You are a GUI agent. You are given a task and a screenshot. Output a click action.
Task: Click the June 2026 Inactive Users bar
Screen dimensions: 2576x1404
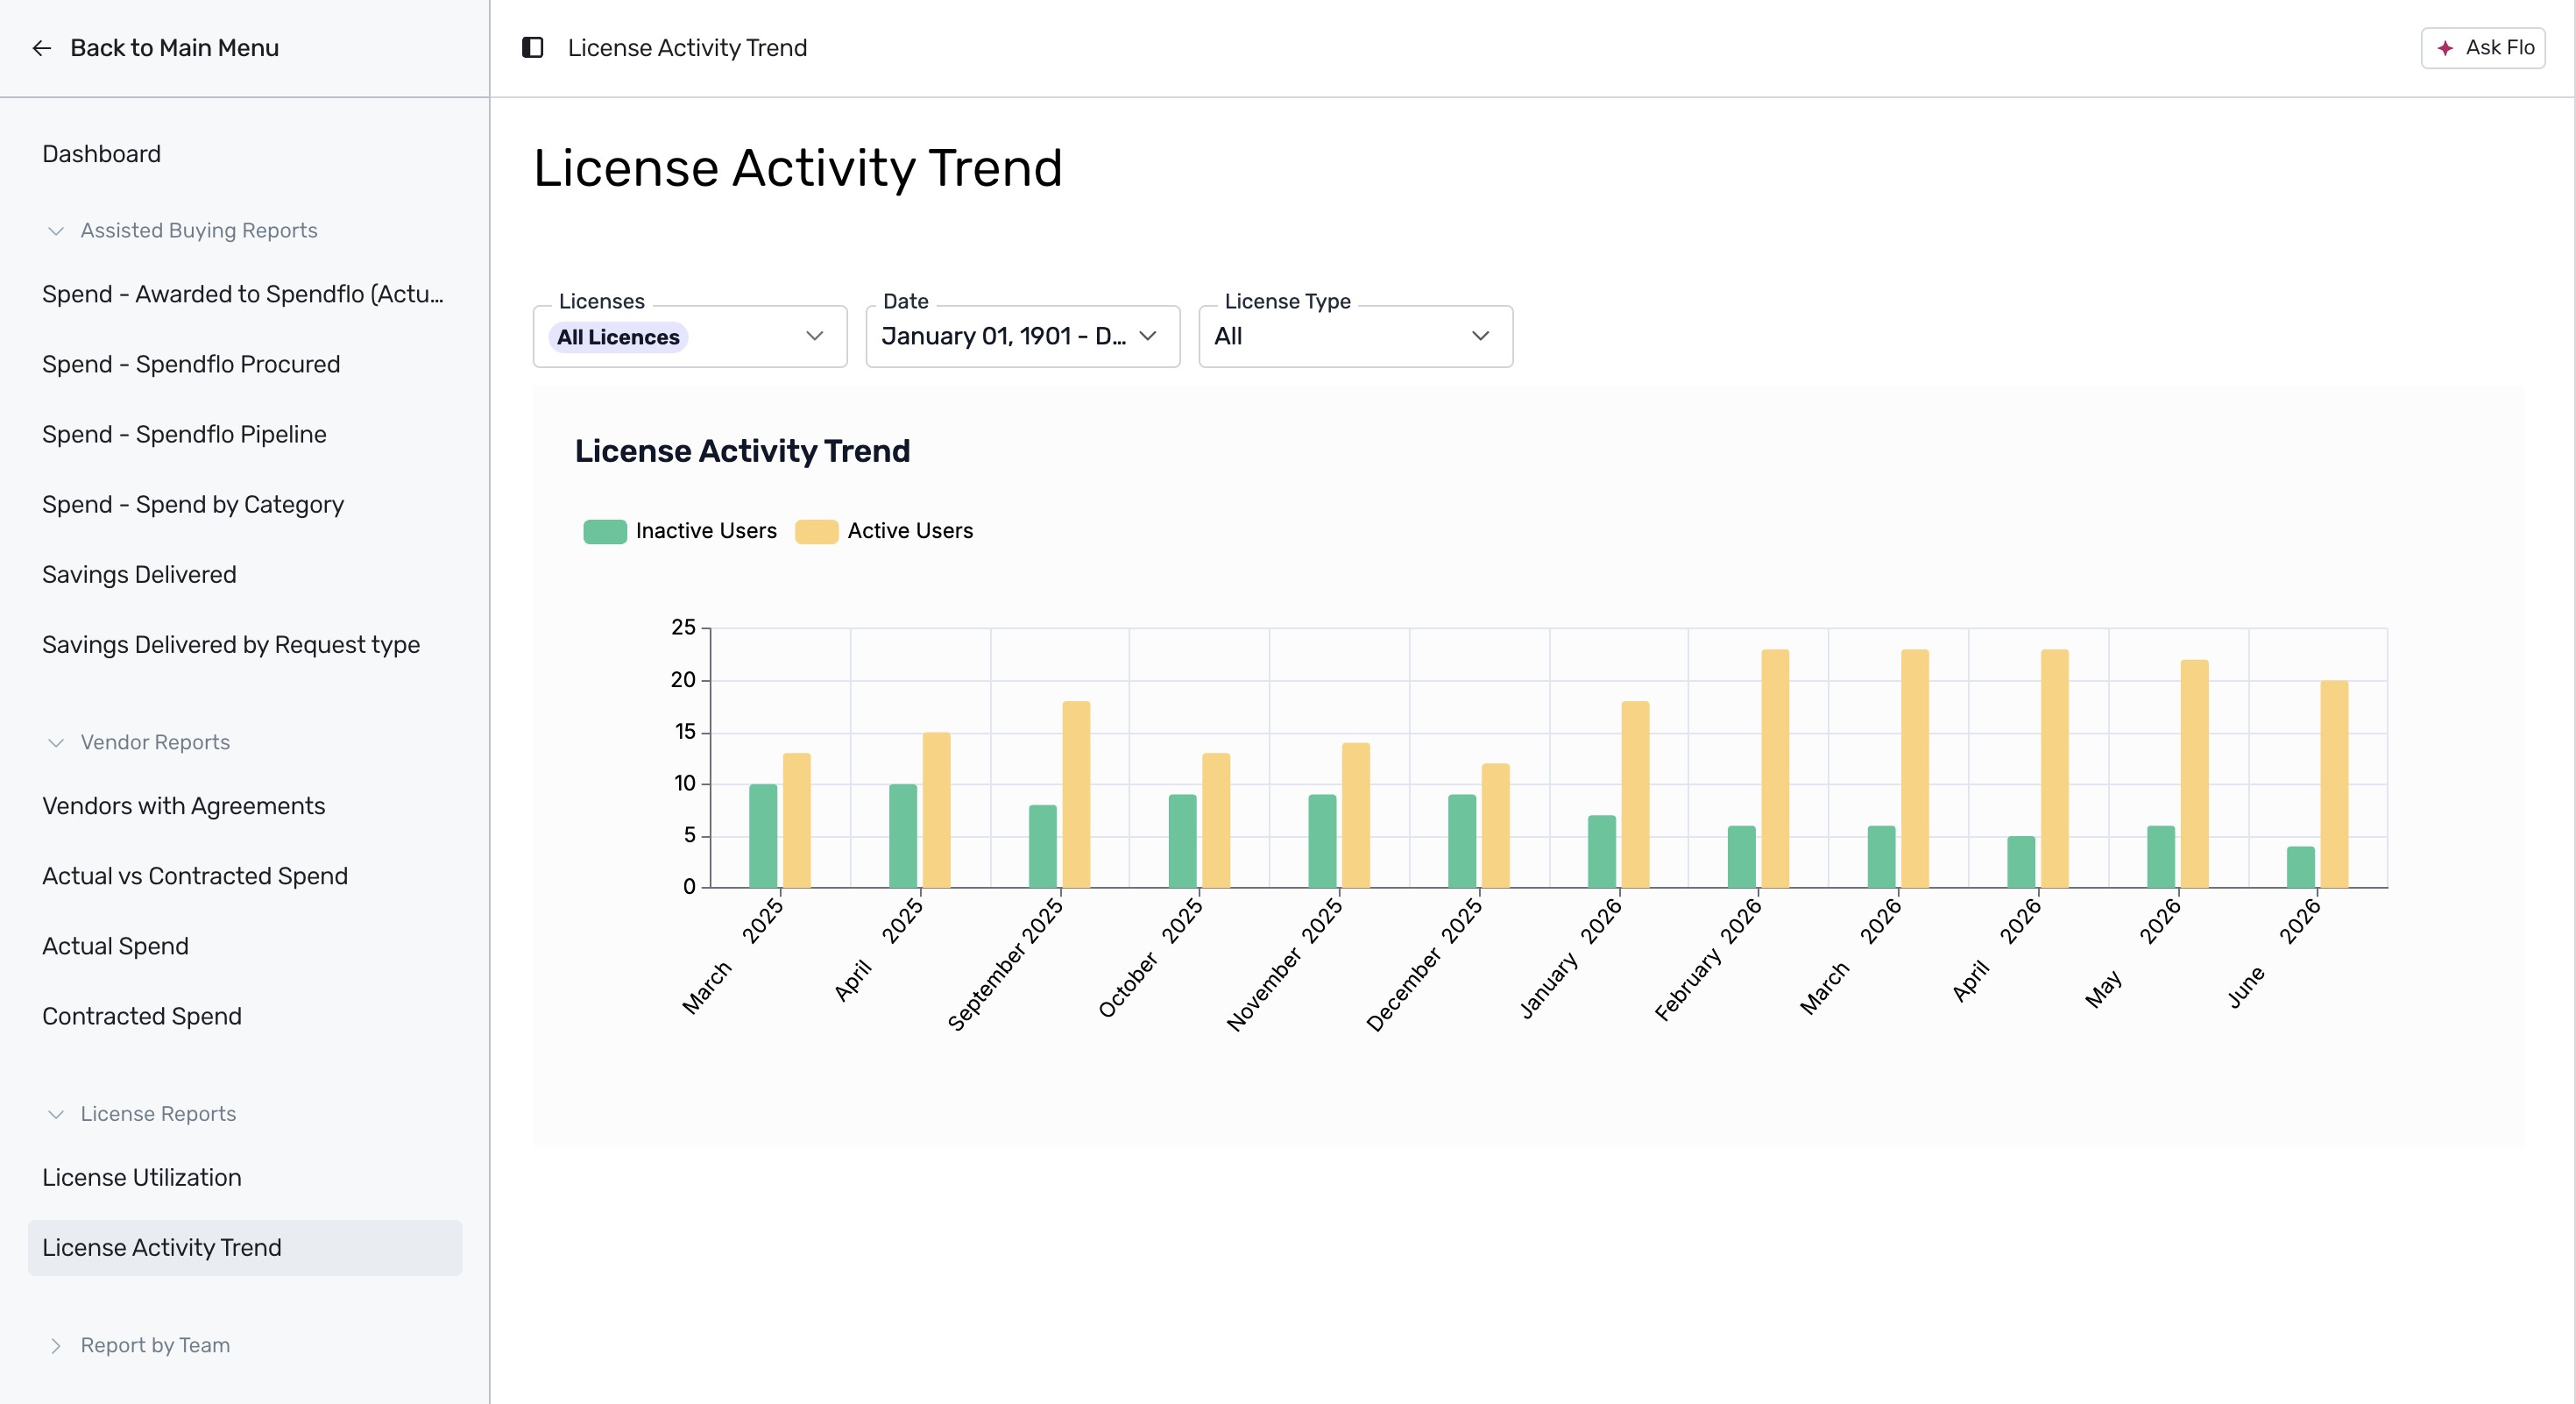tap(2300, 867)
